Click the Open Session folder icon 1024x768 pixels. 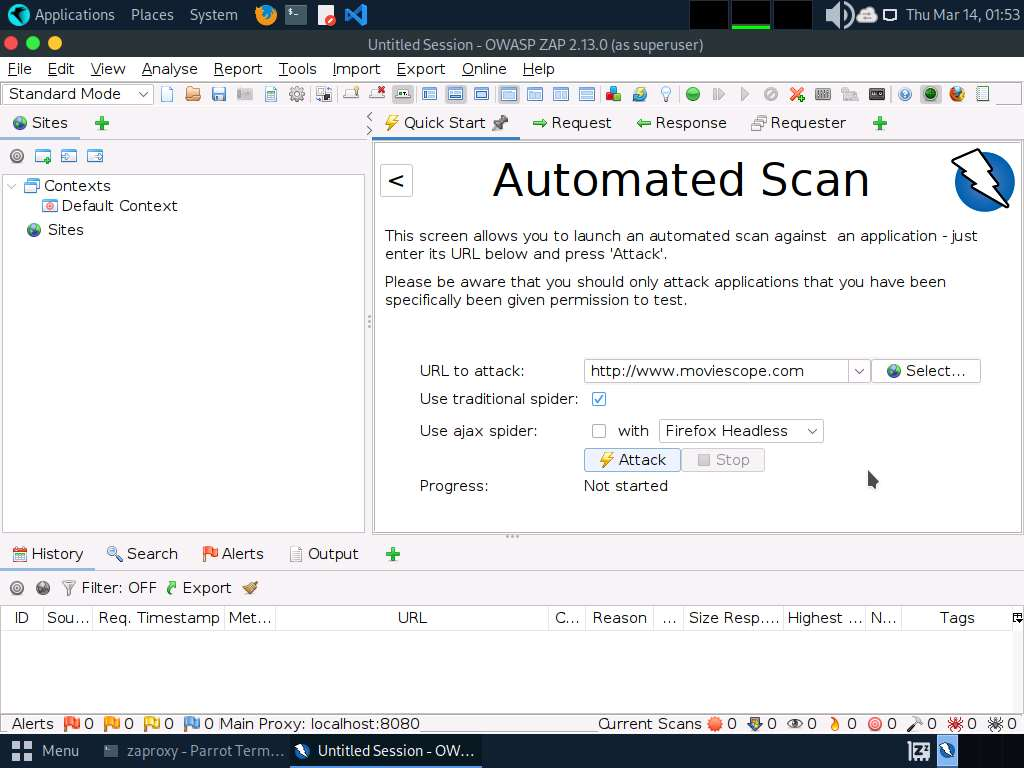coord(193,94)
